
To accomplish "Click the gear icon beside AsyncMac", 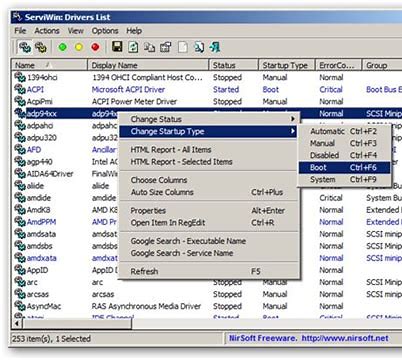I will click(x=20, y=306).
